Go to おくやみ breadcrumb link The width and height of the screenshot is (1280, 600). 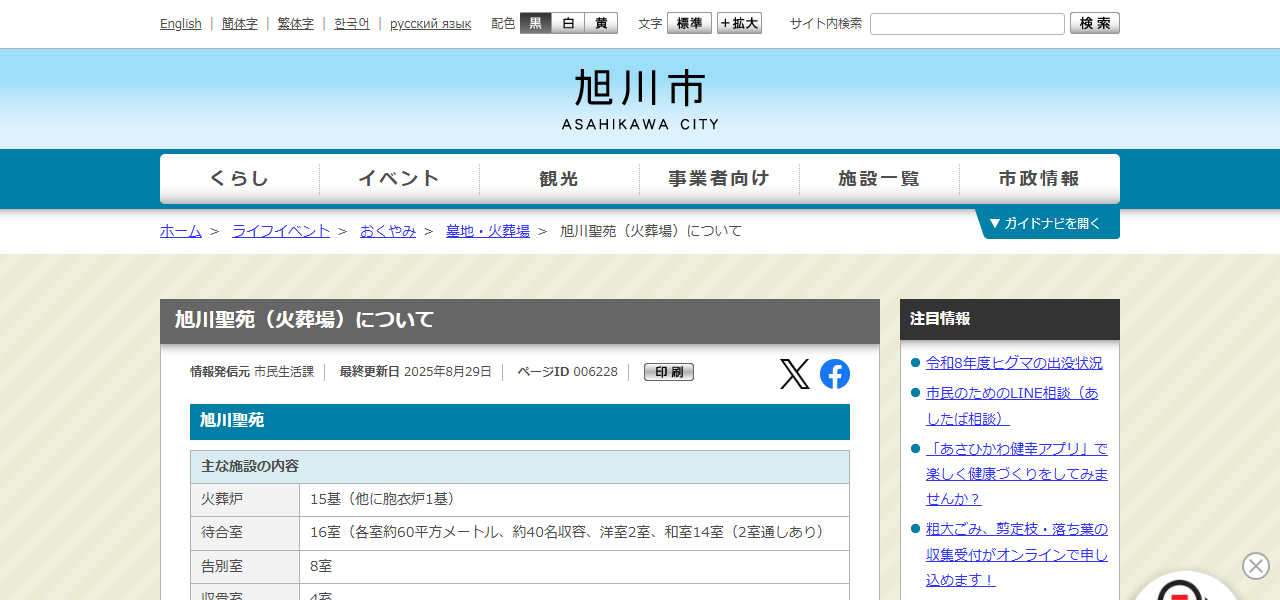point(388,231)
